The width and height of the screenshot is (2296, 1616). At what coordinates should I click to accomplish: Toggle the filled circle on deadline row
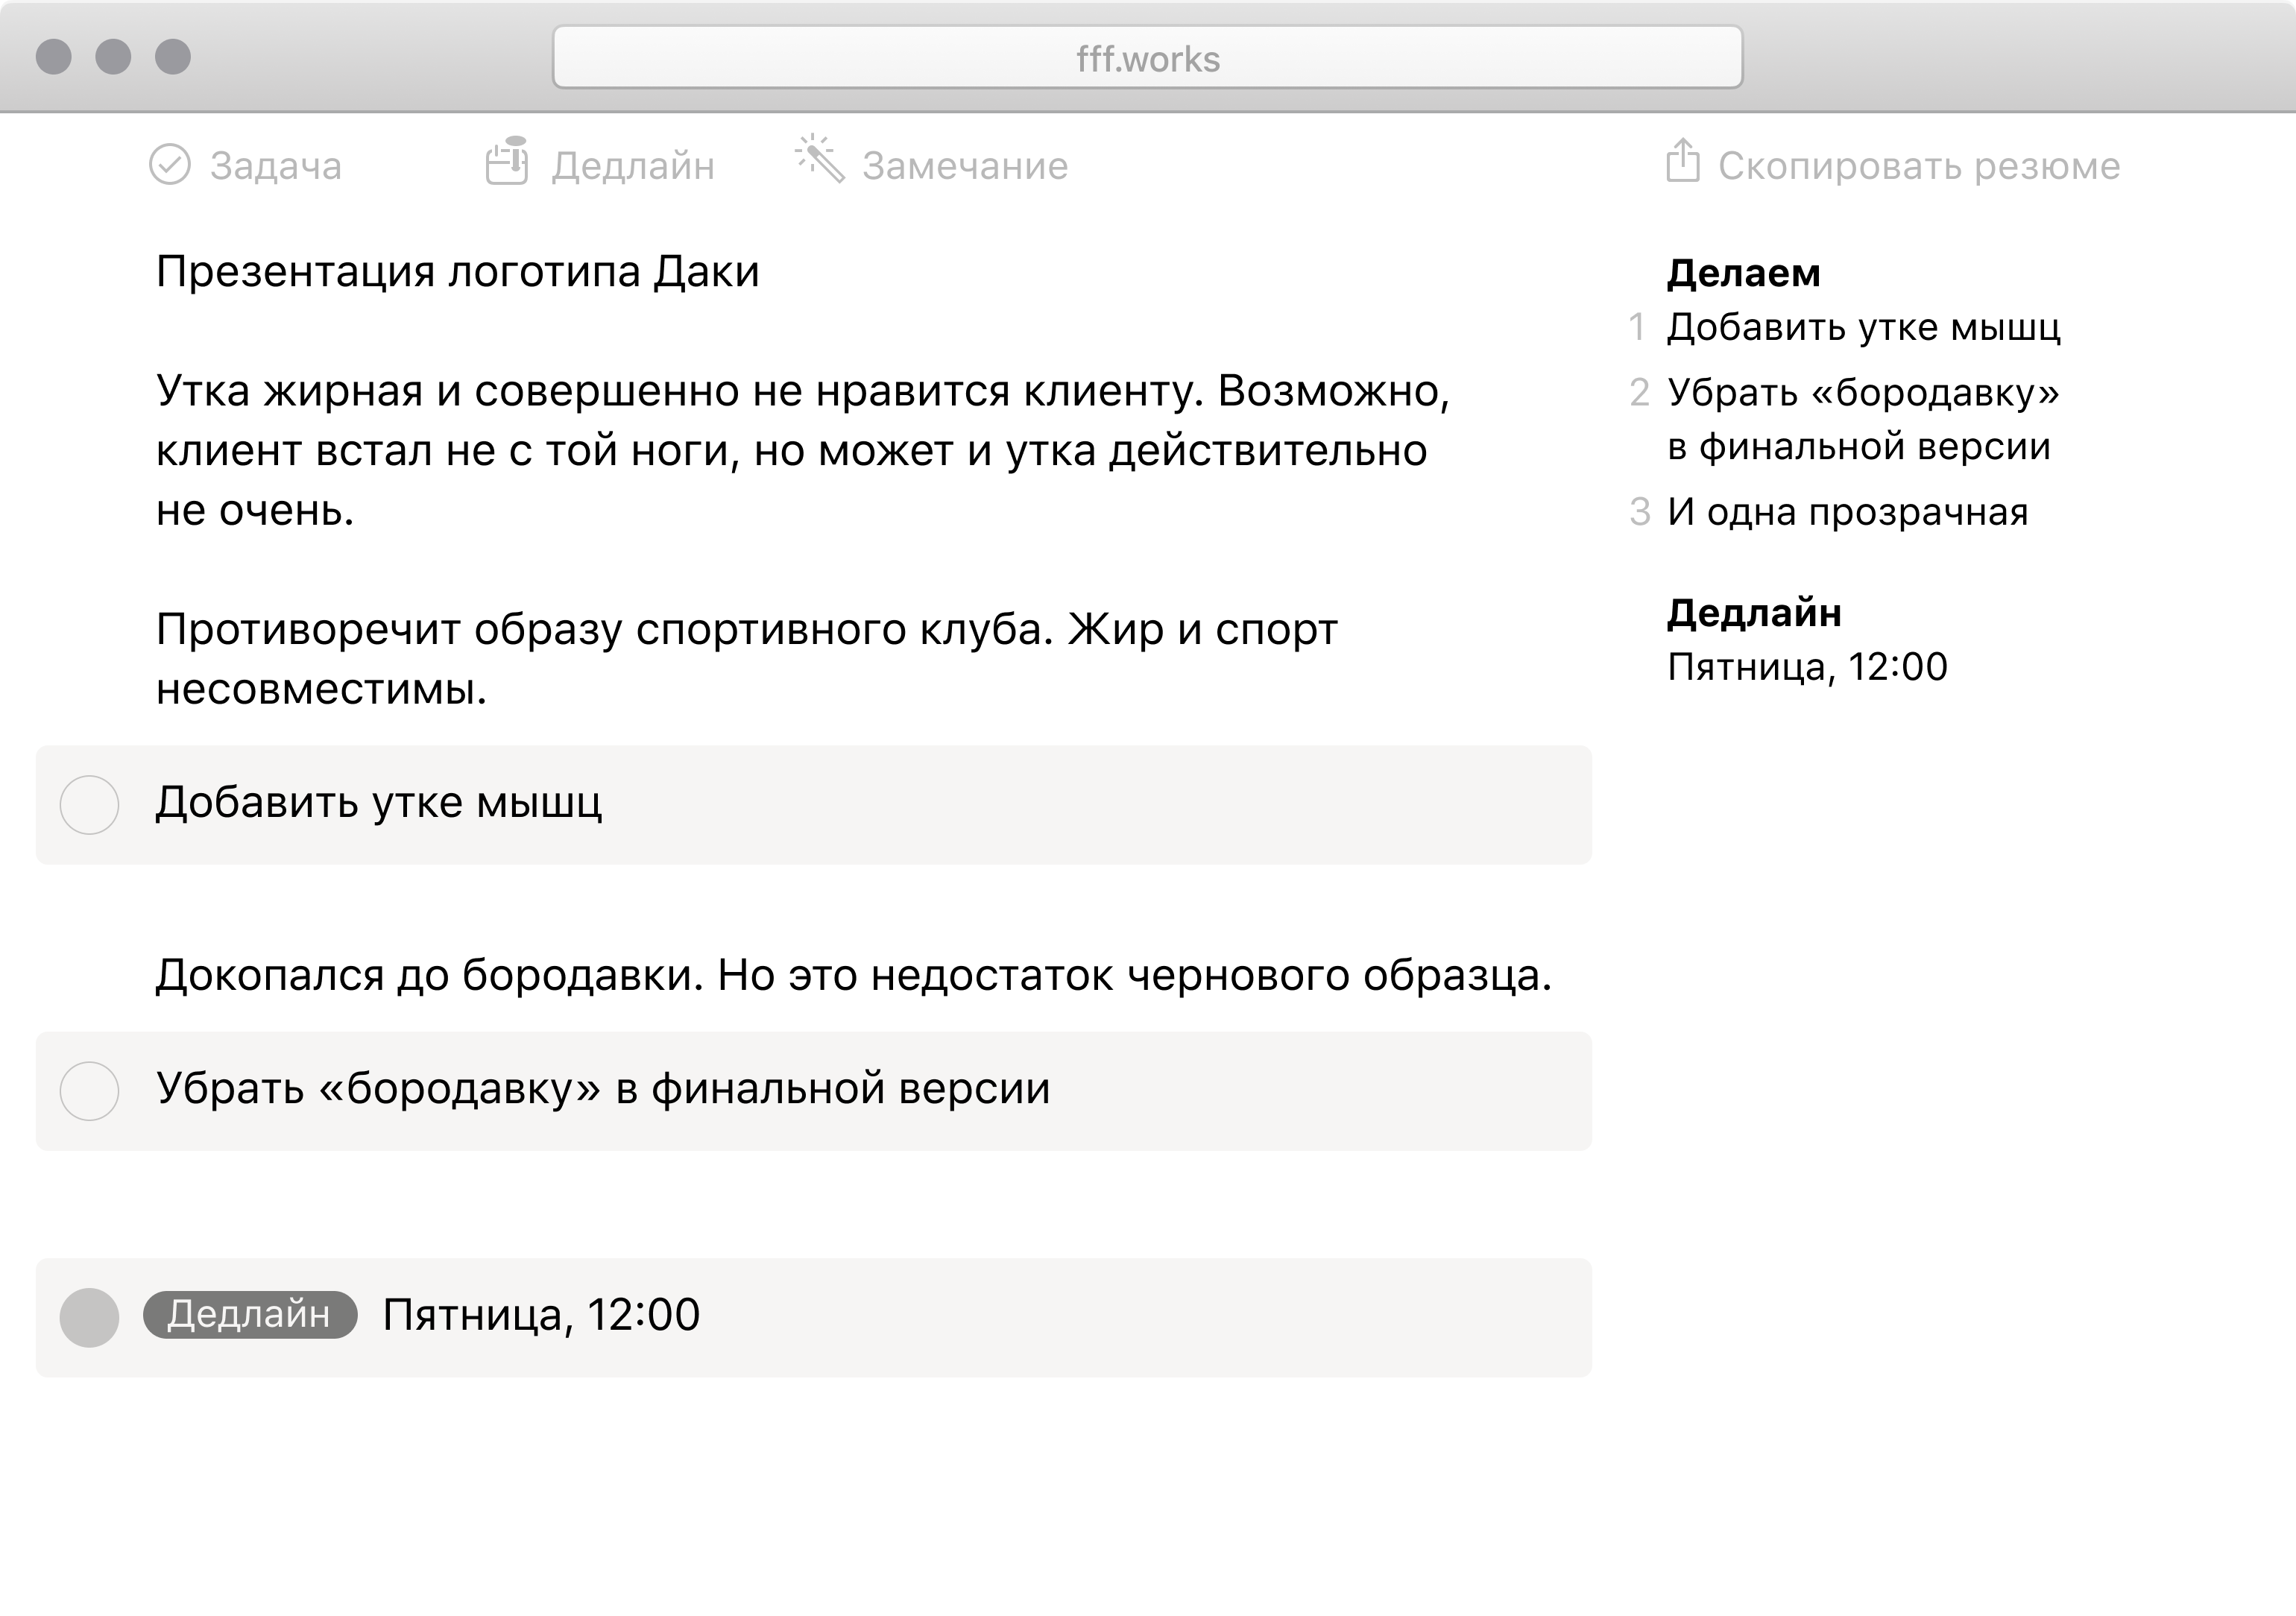[x=90, y=1317]
